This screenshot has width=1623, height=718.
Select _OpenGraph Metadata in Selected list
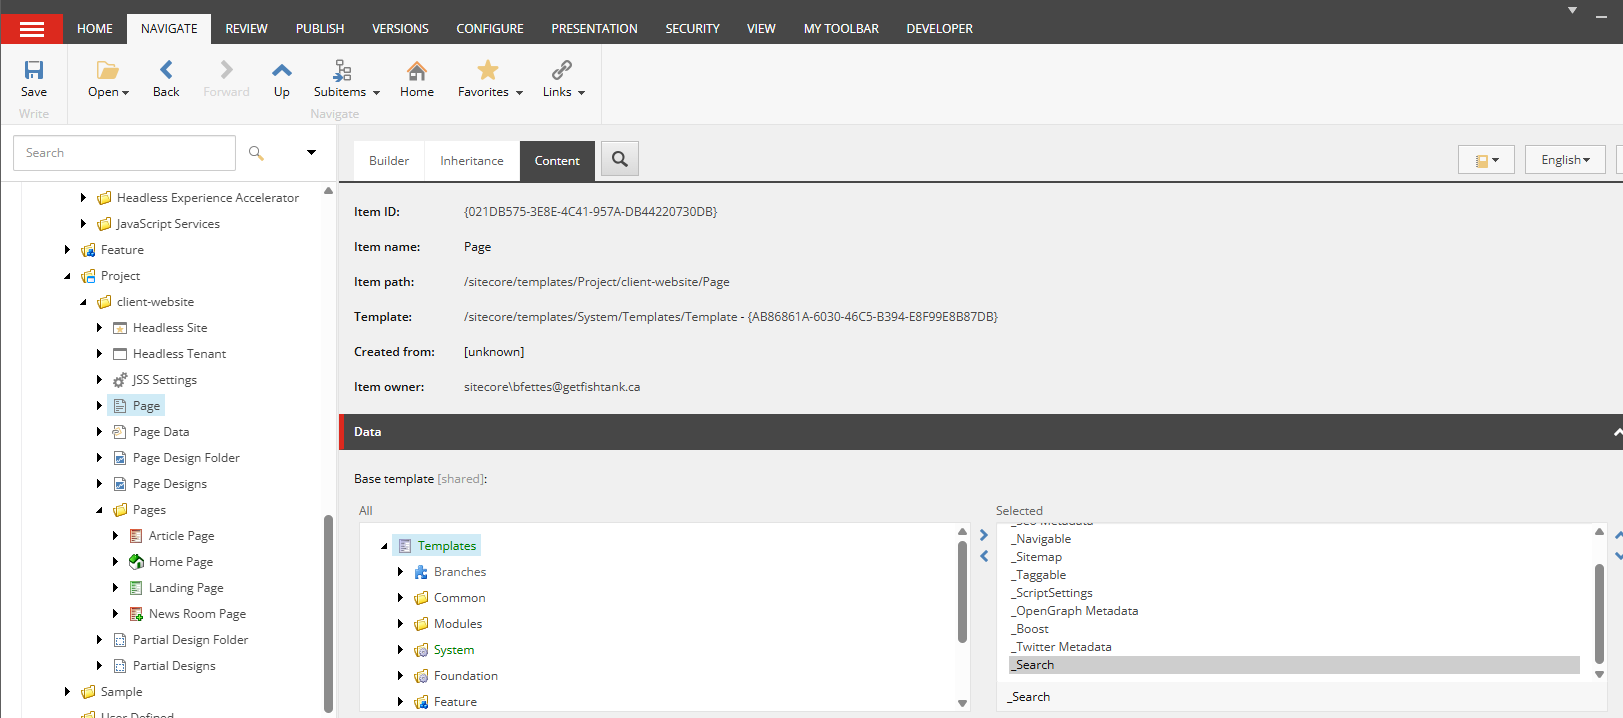(1294, 611)
